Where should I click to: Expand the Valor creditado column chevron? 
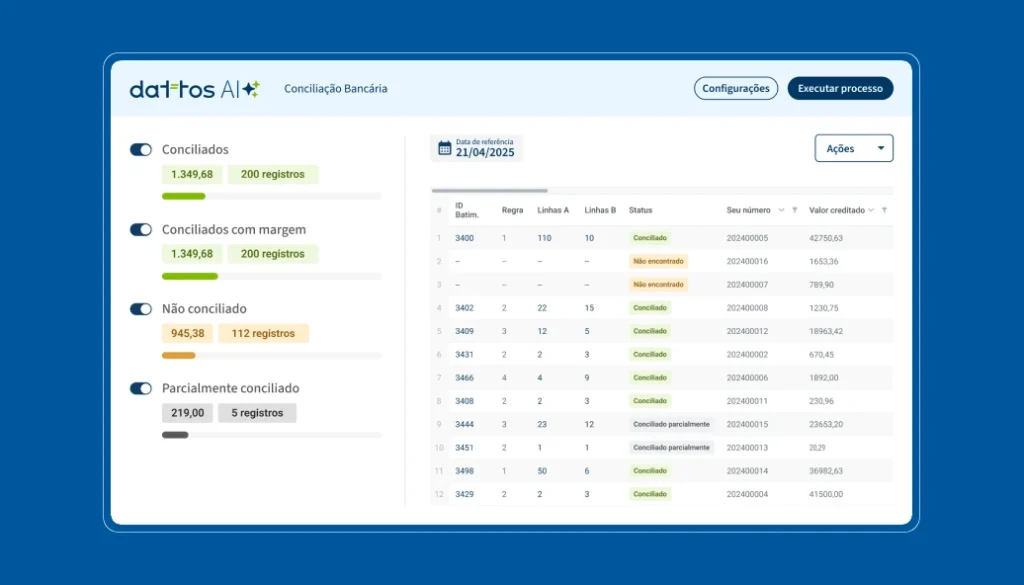coord(871,210)
